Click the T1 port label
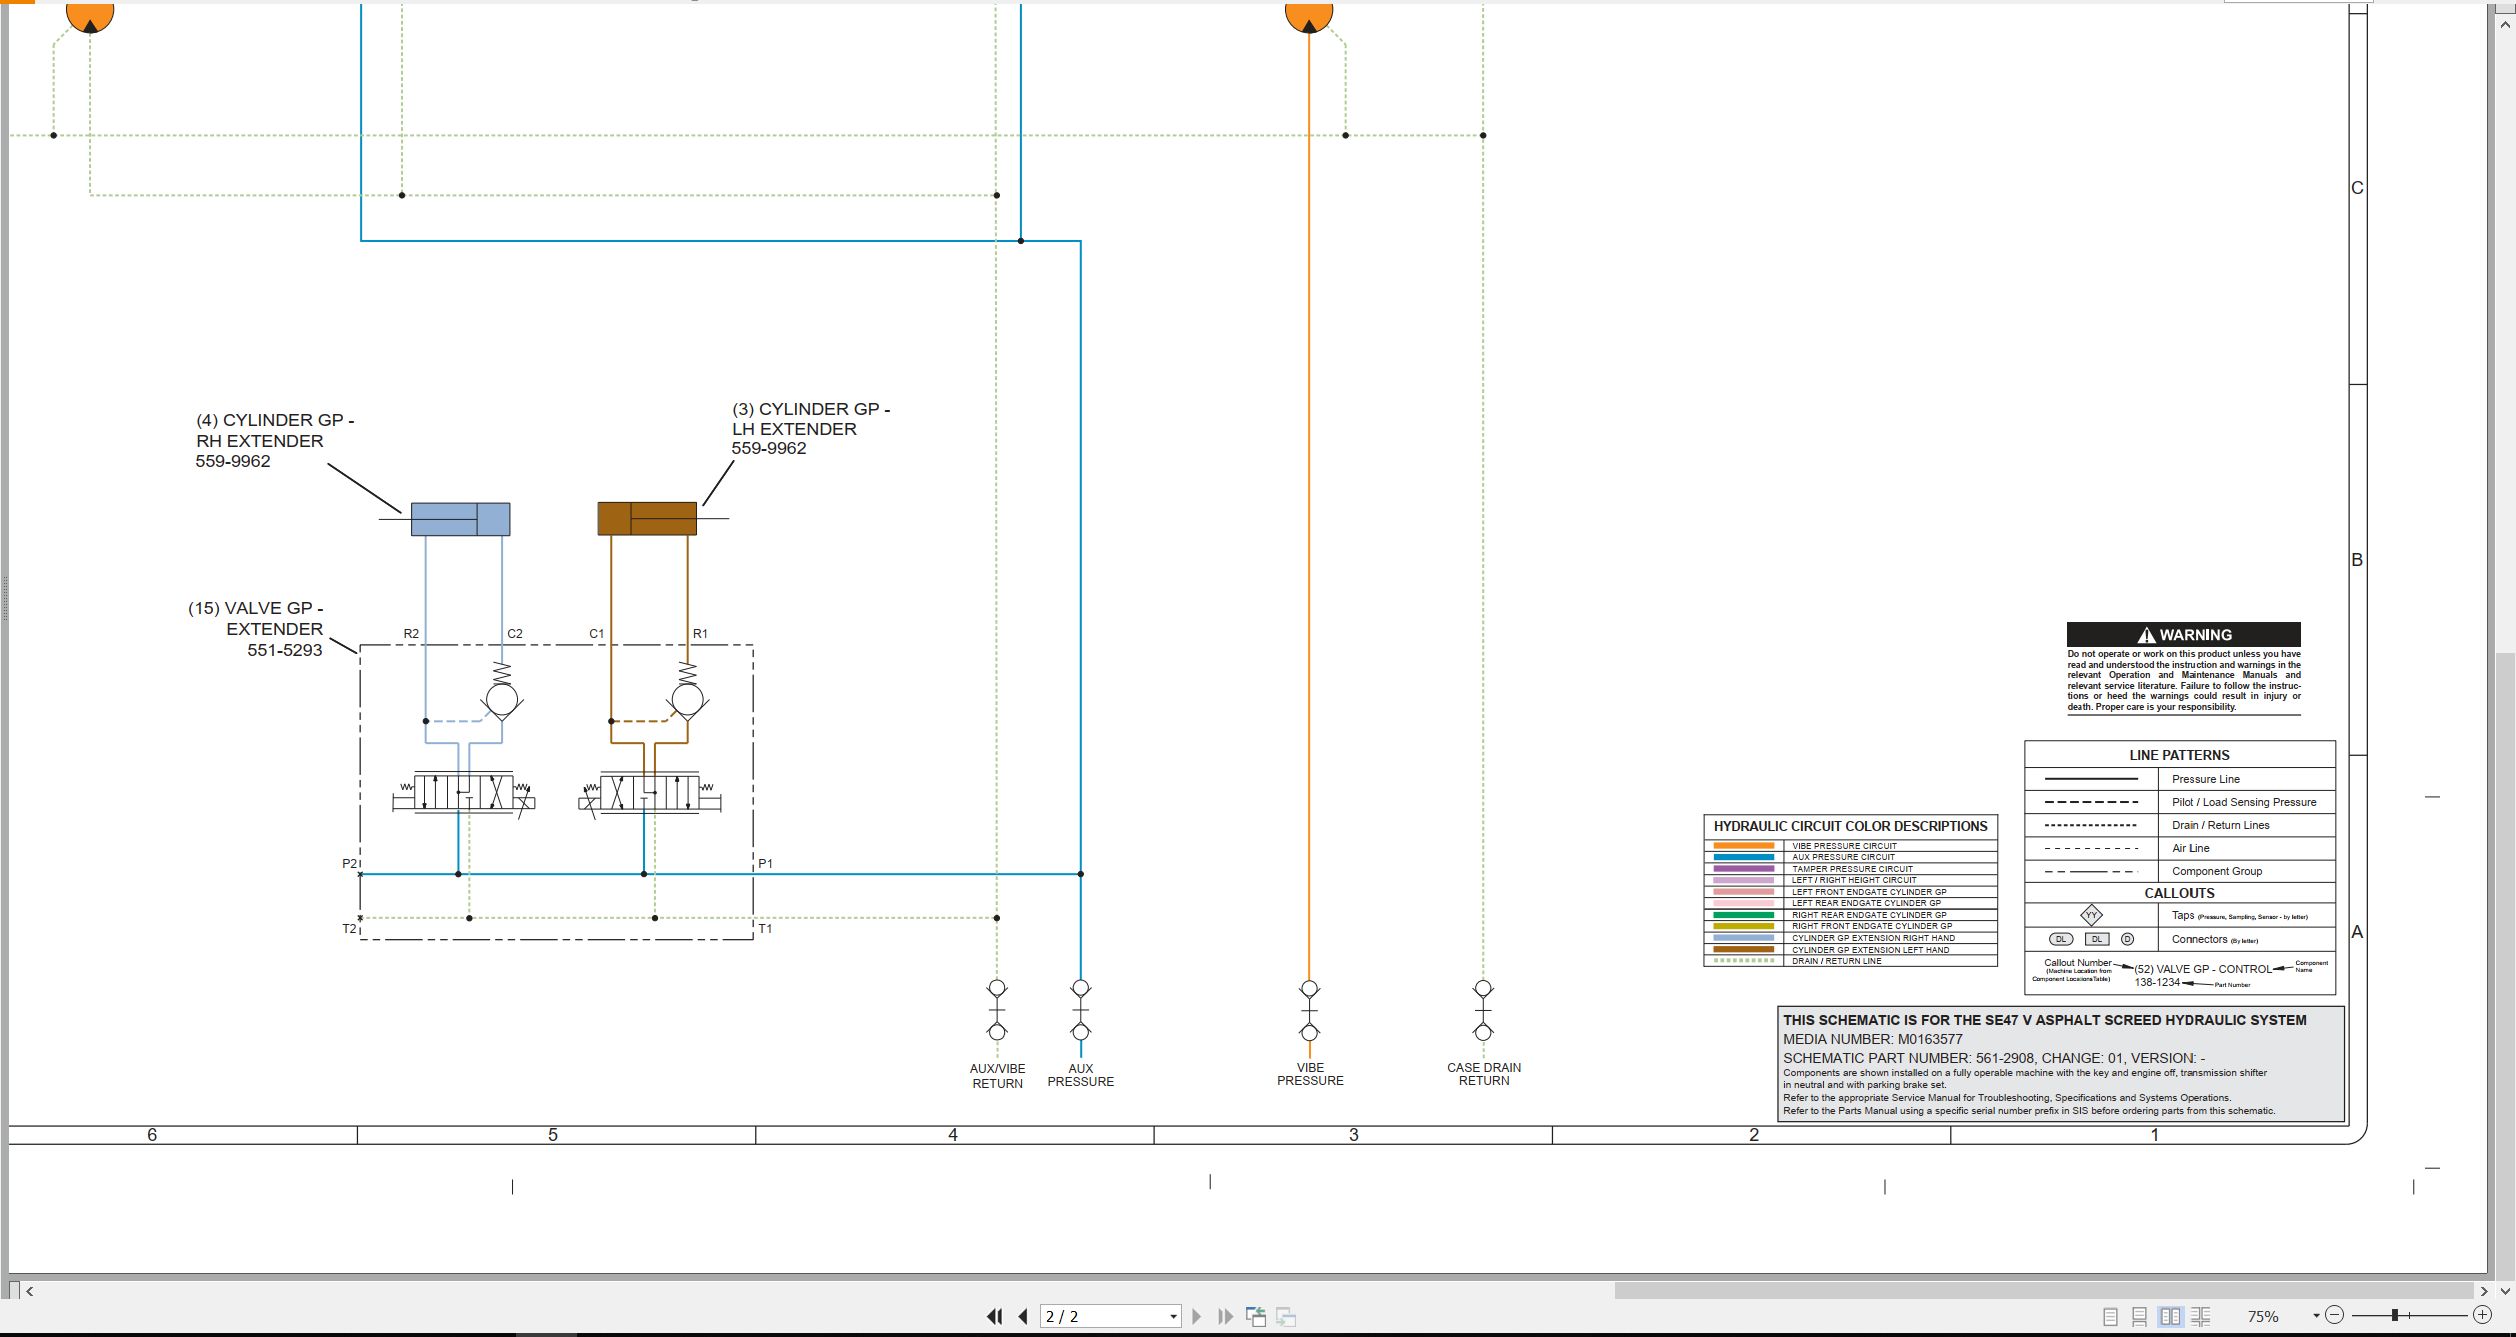Image resolution: width=2516 pixels, height=1337 pixels. tap(765, 929)
